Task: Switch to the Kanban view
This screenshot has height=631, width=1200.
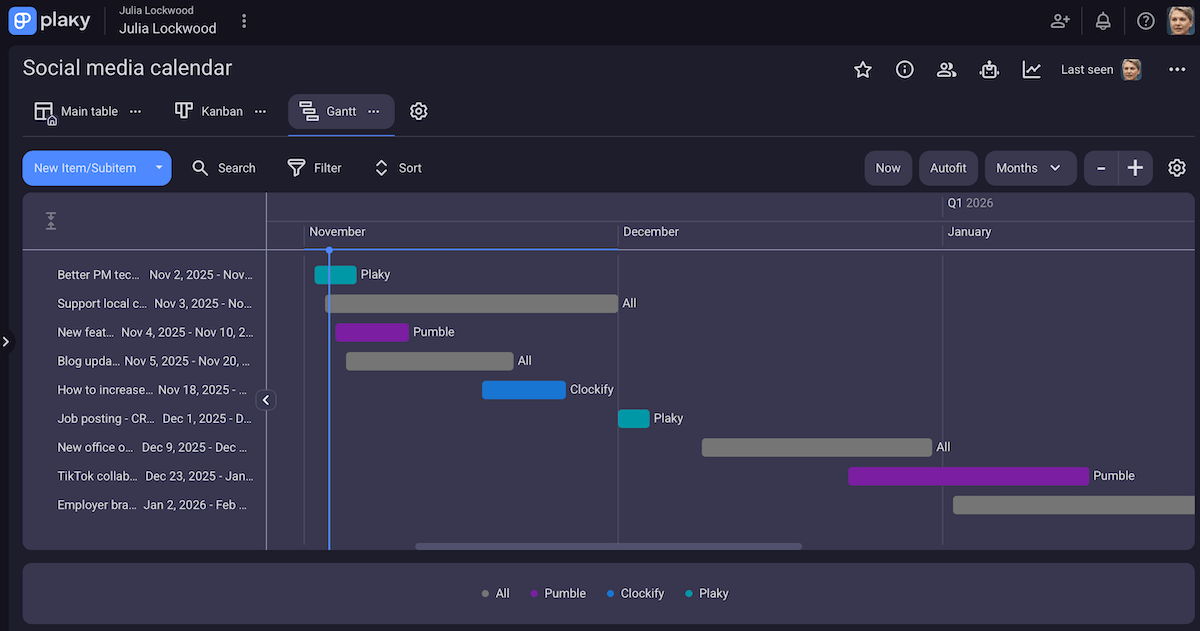Action: pyautogui.click(x=209, y=111)
